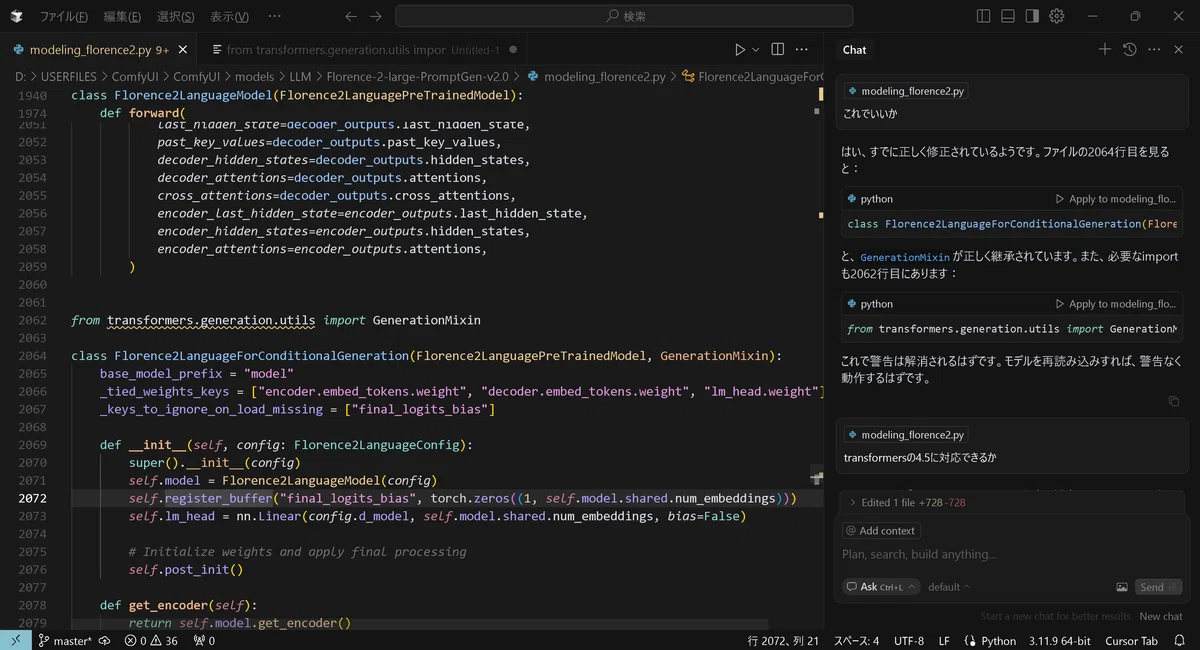Select the Chat tab header
The image size is (1200, 650).
[x=854, y=49]
